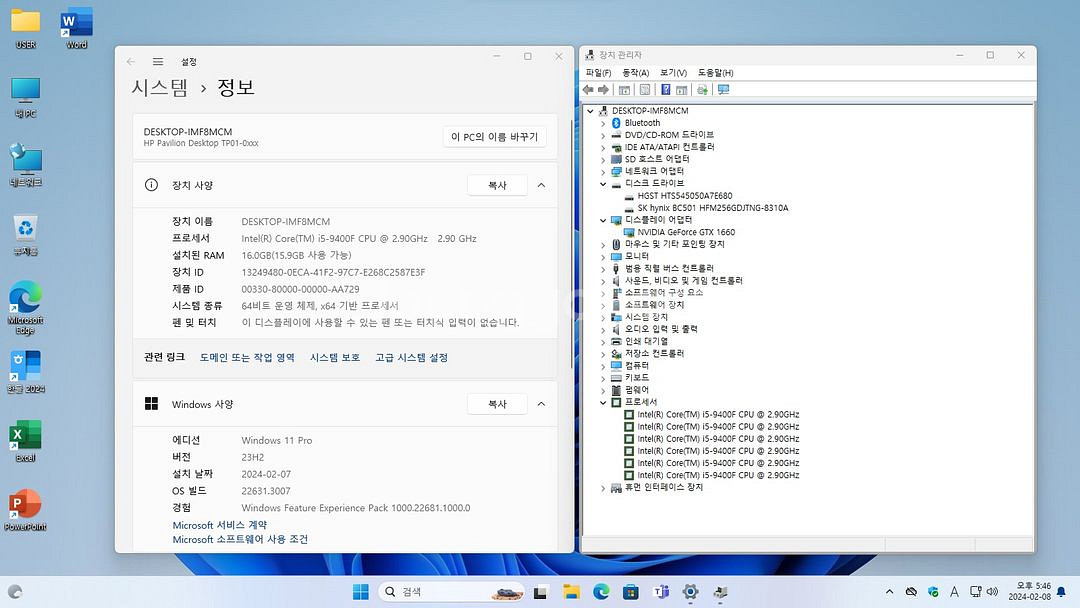This screenshot has height=608, width=1080.
Task: Open the Edge browser in the taskbar
Action: coord(601,591)
